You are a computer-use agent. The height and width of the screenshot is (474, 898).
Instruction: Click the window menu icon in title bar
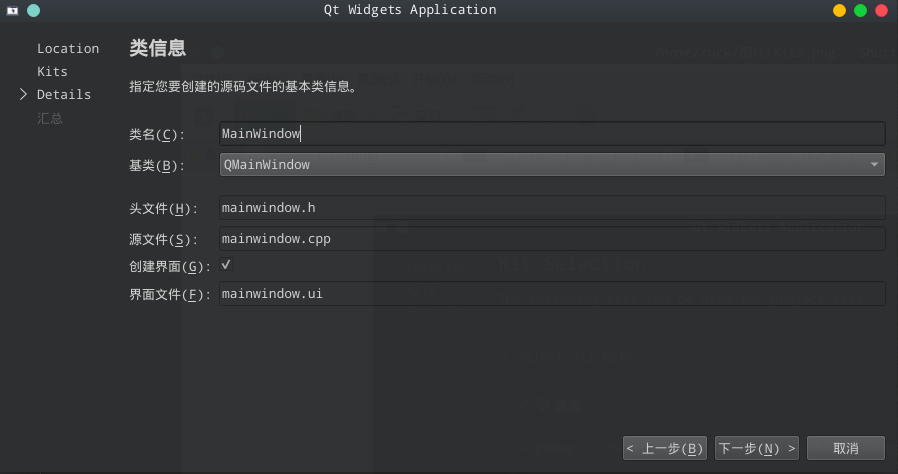pyautogui.click(x=13, y=11)
